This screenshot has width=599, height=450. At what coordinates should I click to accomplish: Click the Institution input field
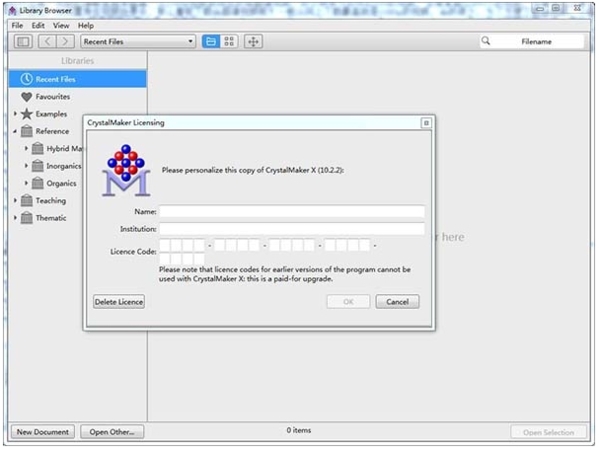pyautogui.click(x=292, y=229)
